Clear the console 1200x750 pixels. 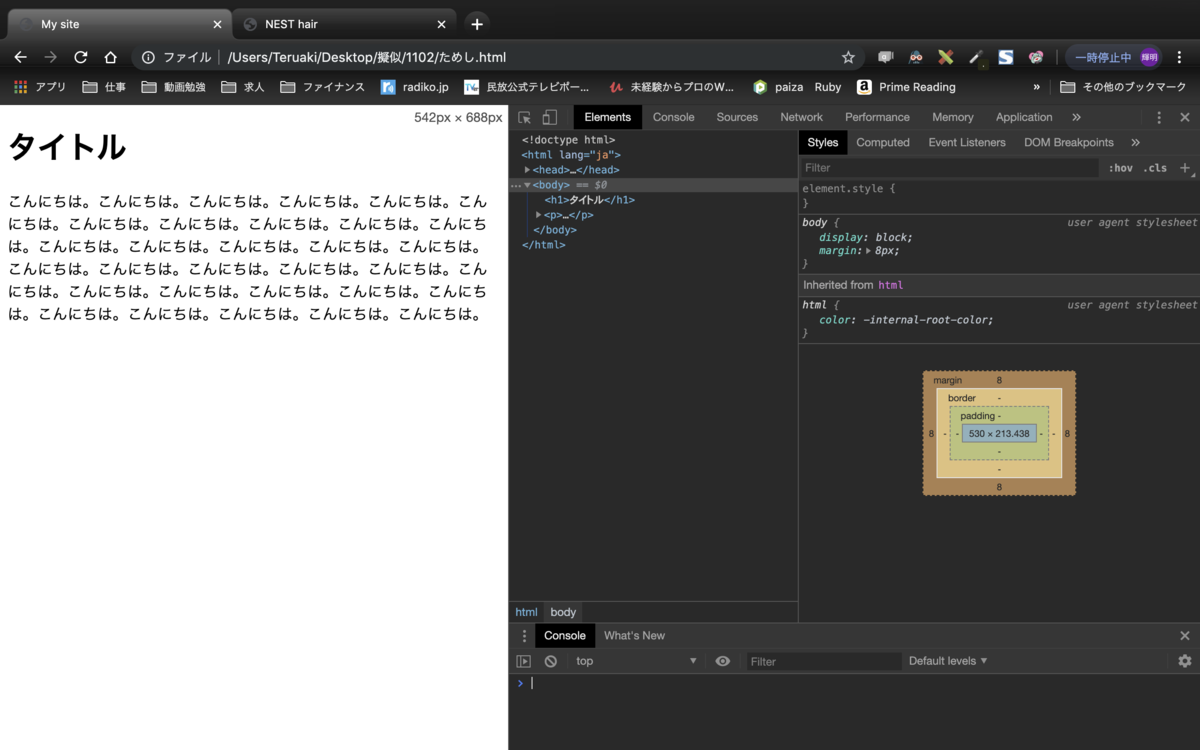point(551,661)
